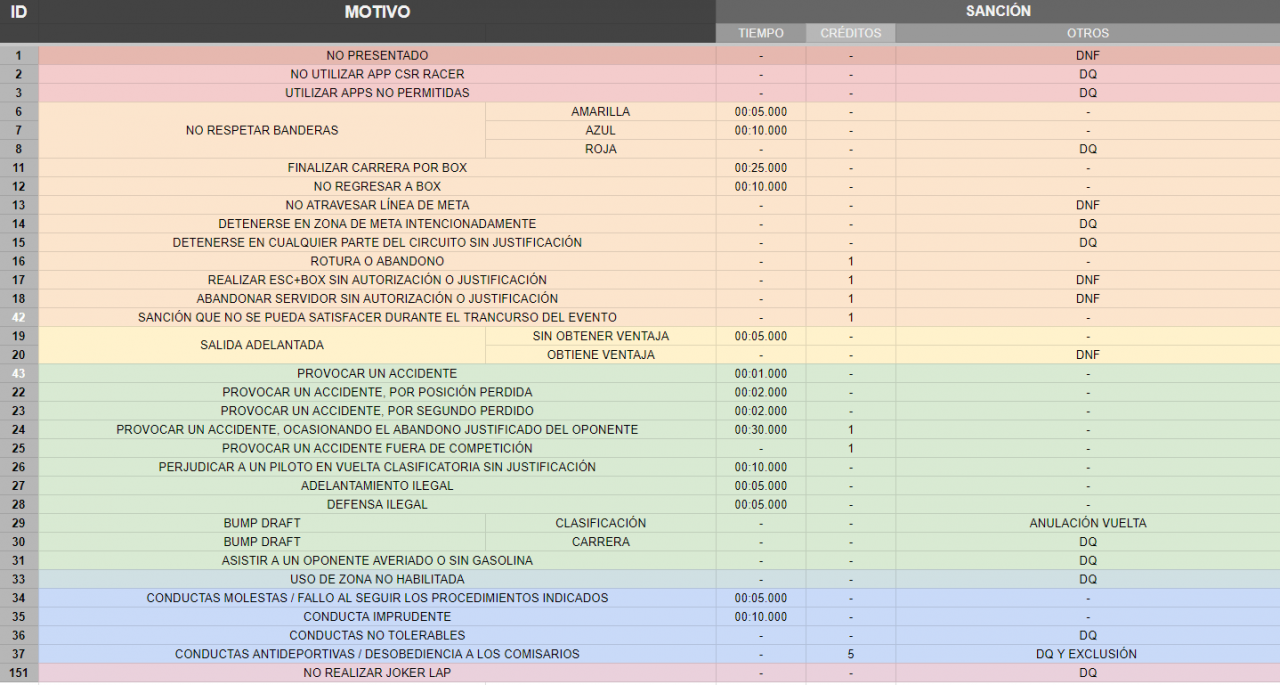Select the NO RESPETAR BANDERAS merged cell
The width and height of the screenshot is (1280, 685).
(x=262, y=130)
